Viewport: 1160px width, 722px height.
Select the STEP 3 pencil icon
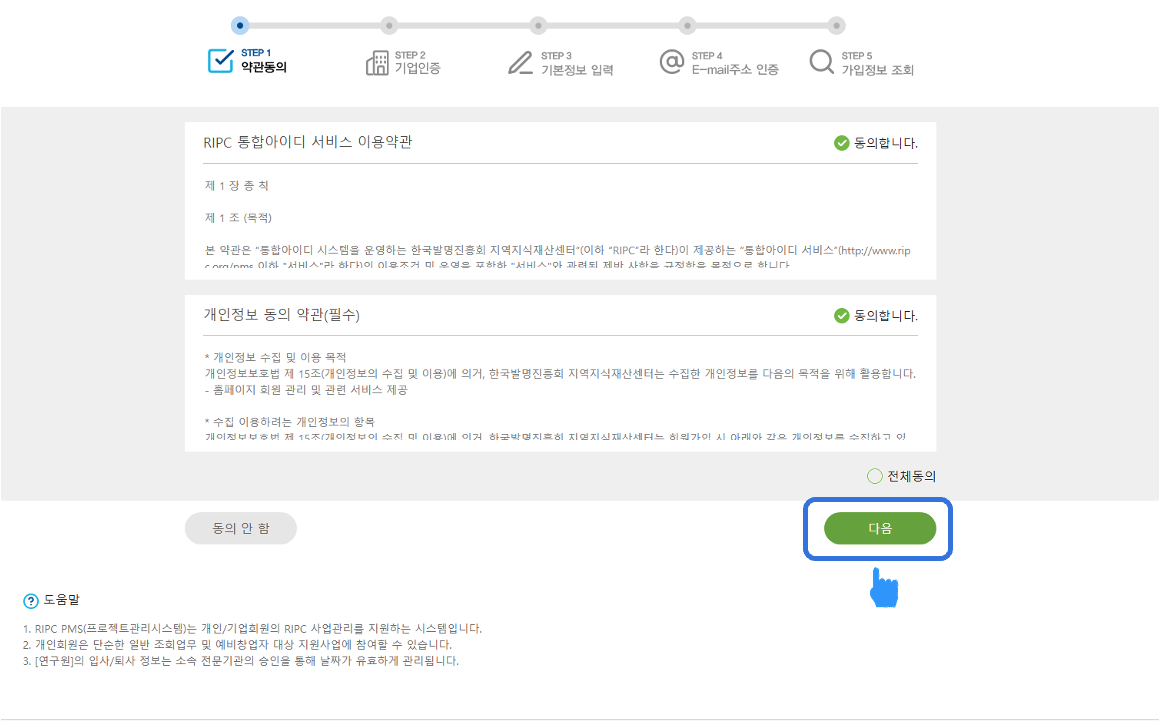click(x=520, y=62)
